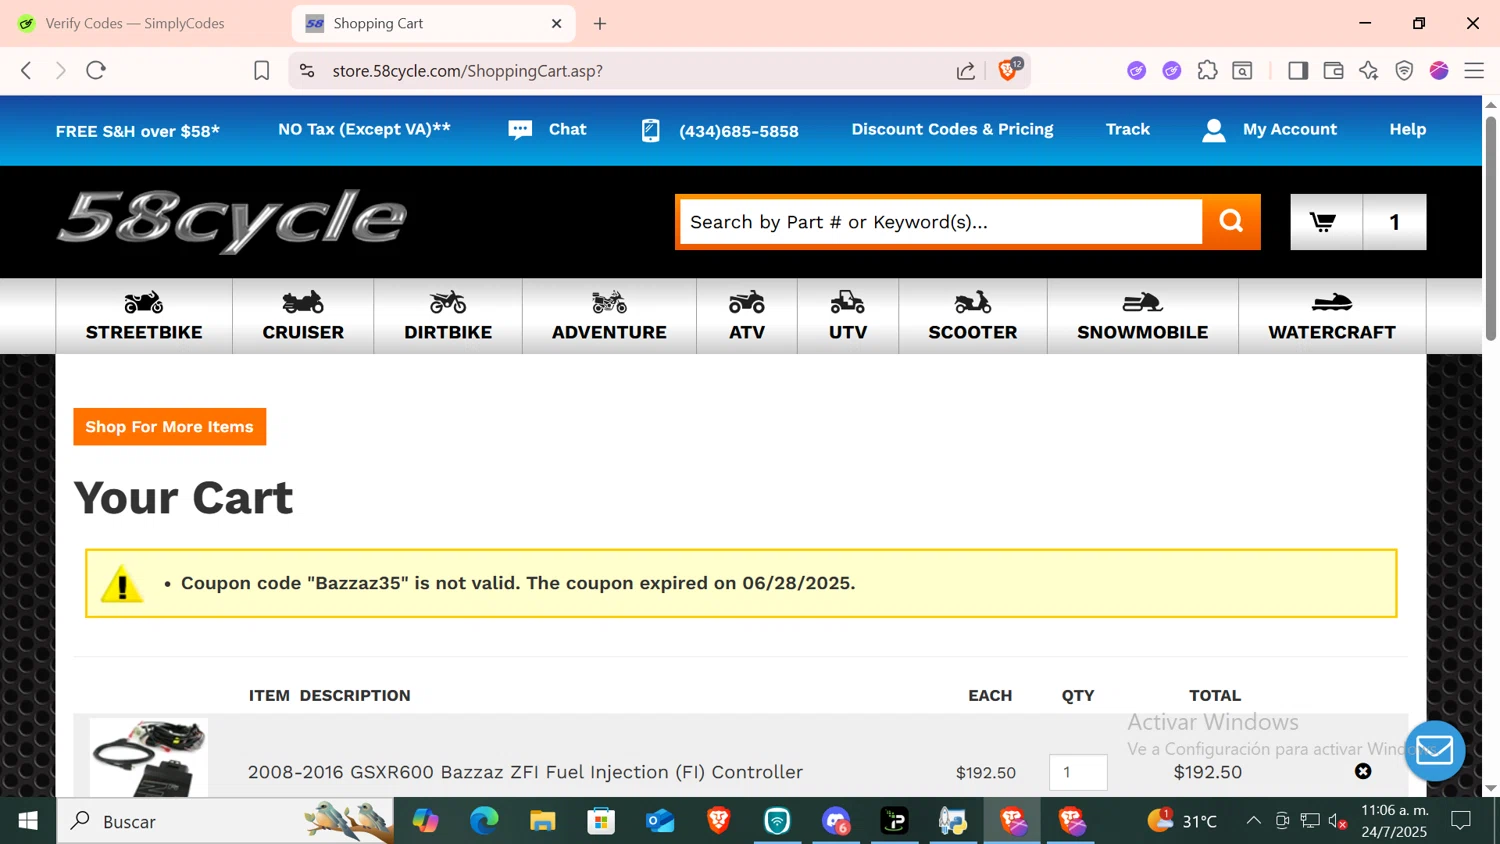This screenshot has height=844, width=1500.
Task: Open the Chat link
Action: 547,130
